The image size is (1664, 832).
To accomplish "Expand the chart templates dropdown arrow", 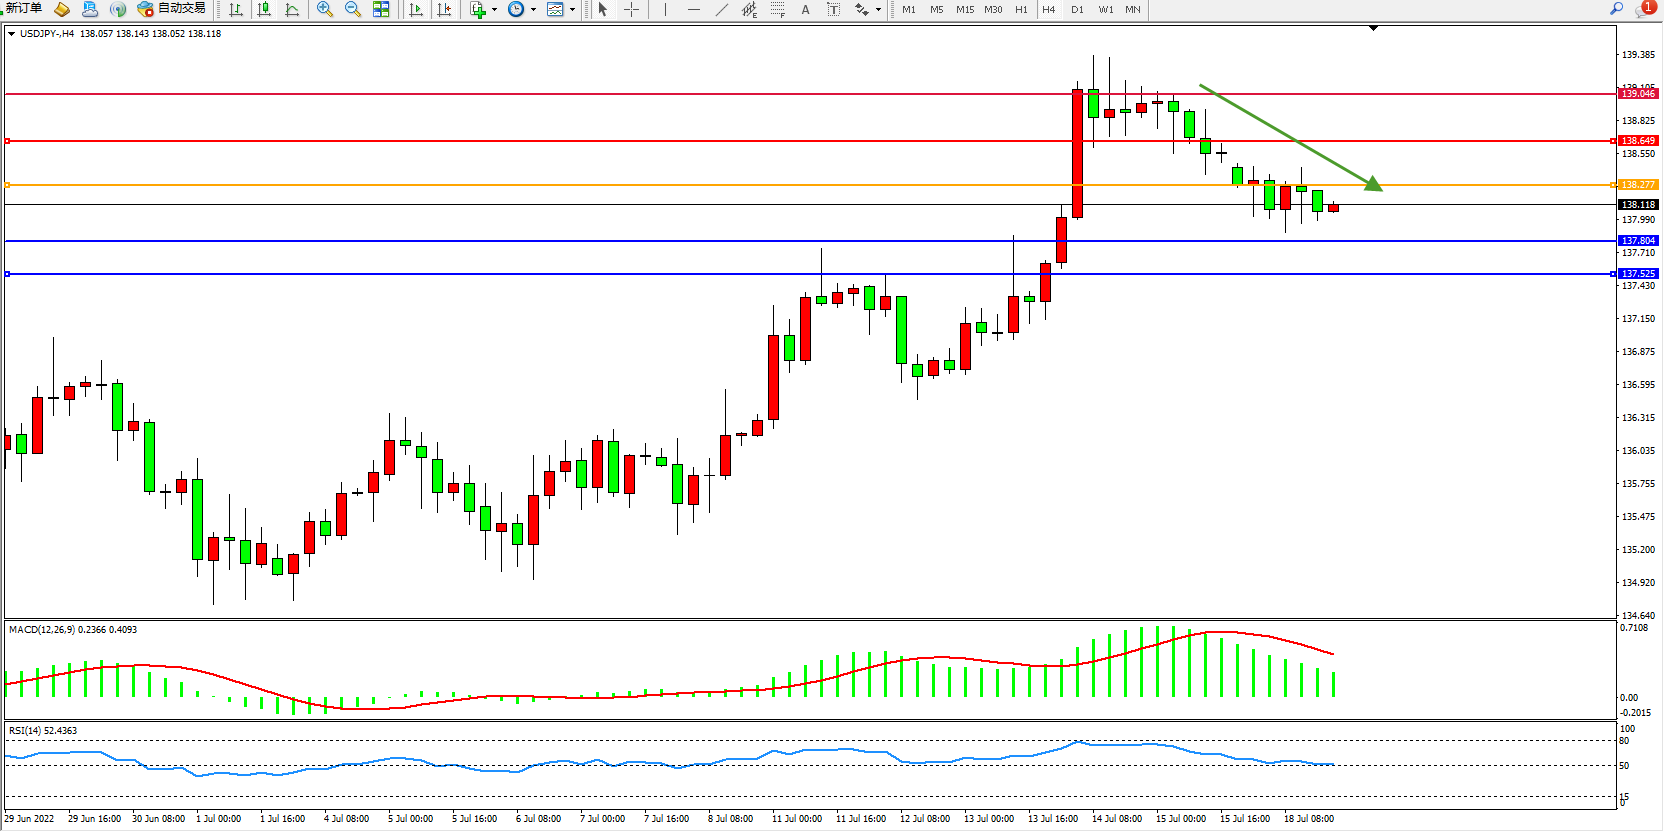I will [572, 9].
